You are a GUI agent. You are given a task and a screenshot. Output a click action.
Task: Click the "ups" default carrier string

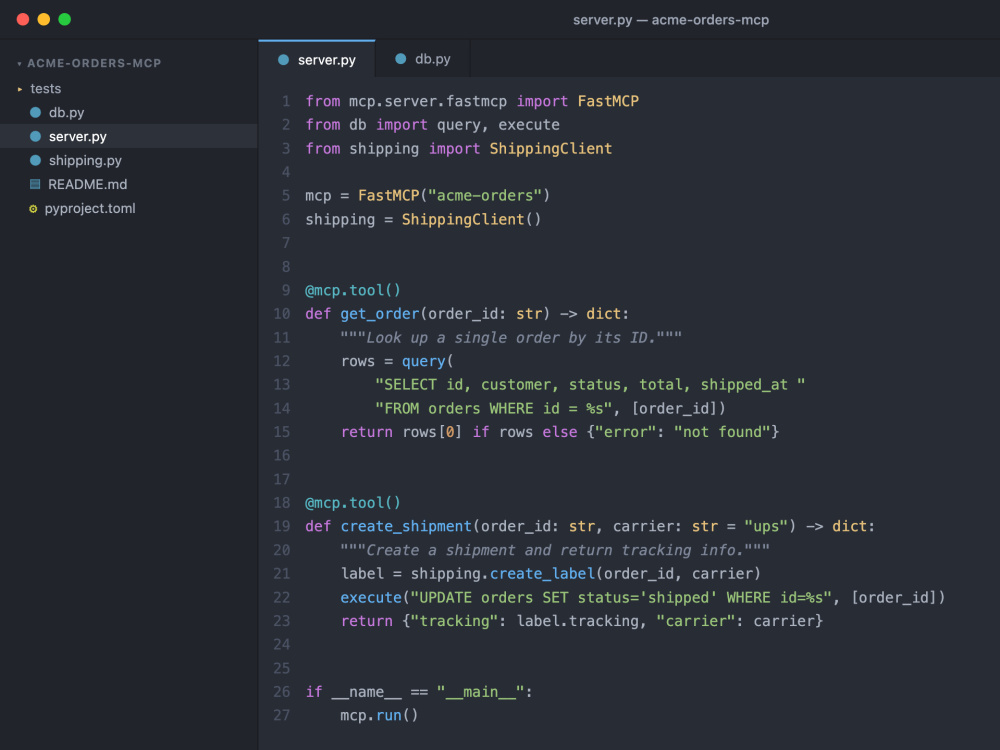[x=766, y=526]
